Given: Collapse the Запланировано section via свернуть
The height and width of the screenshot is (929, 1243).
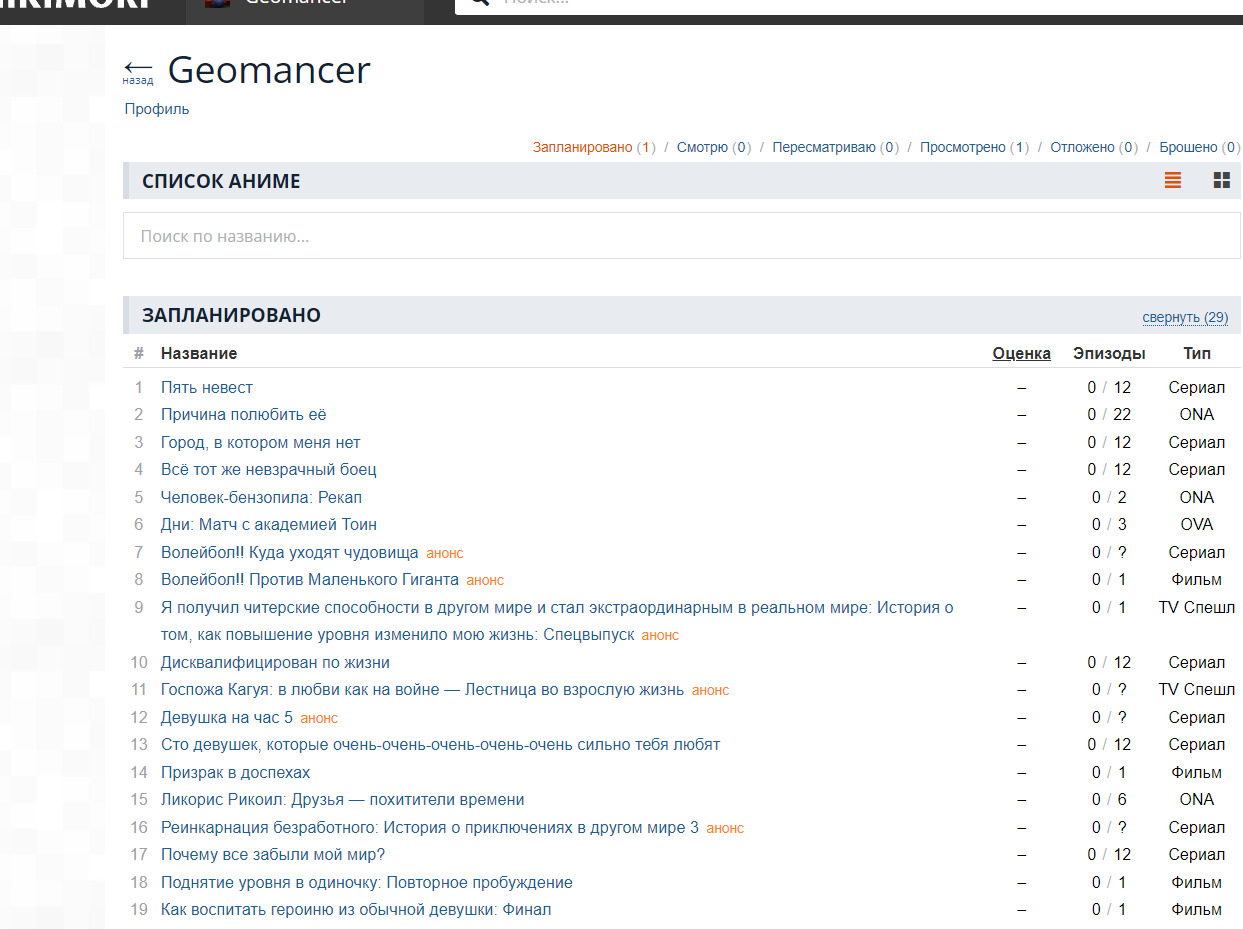Looking at the screenshot, I should [x=1185, y=317].
